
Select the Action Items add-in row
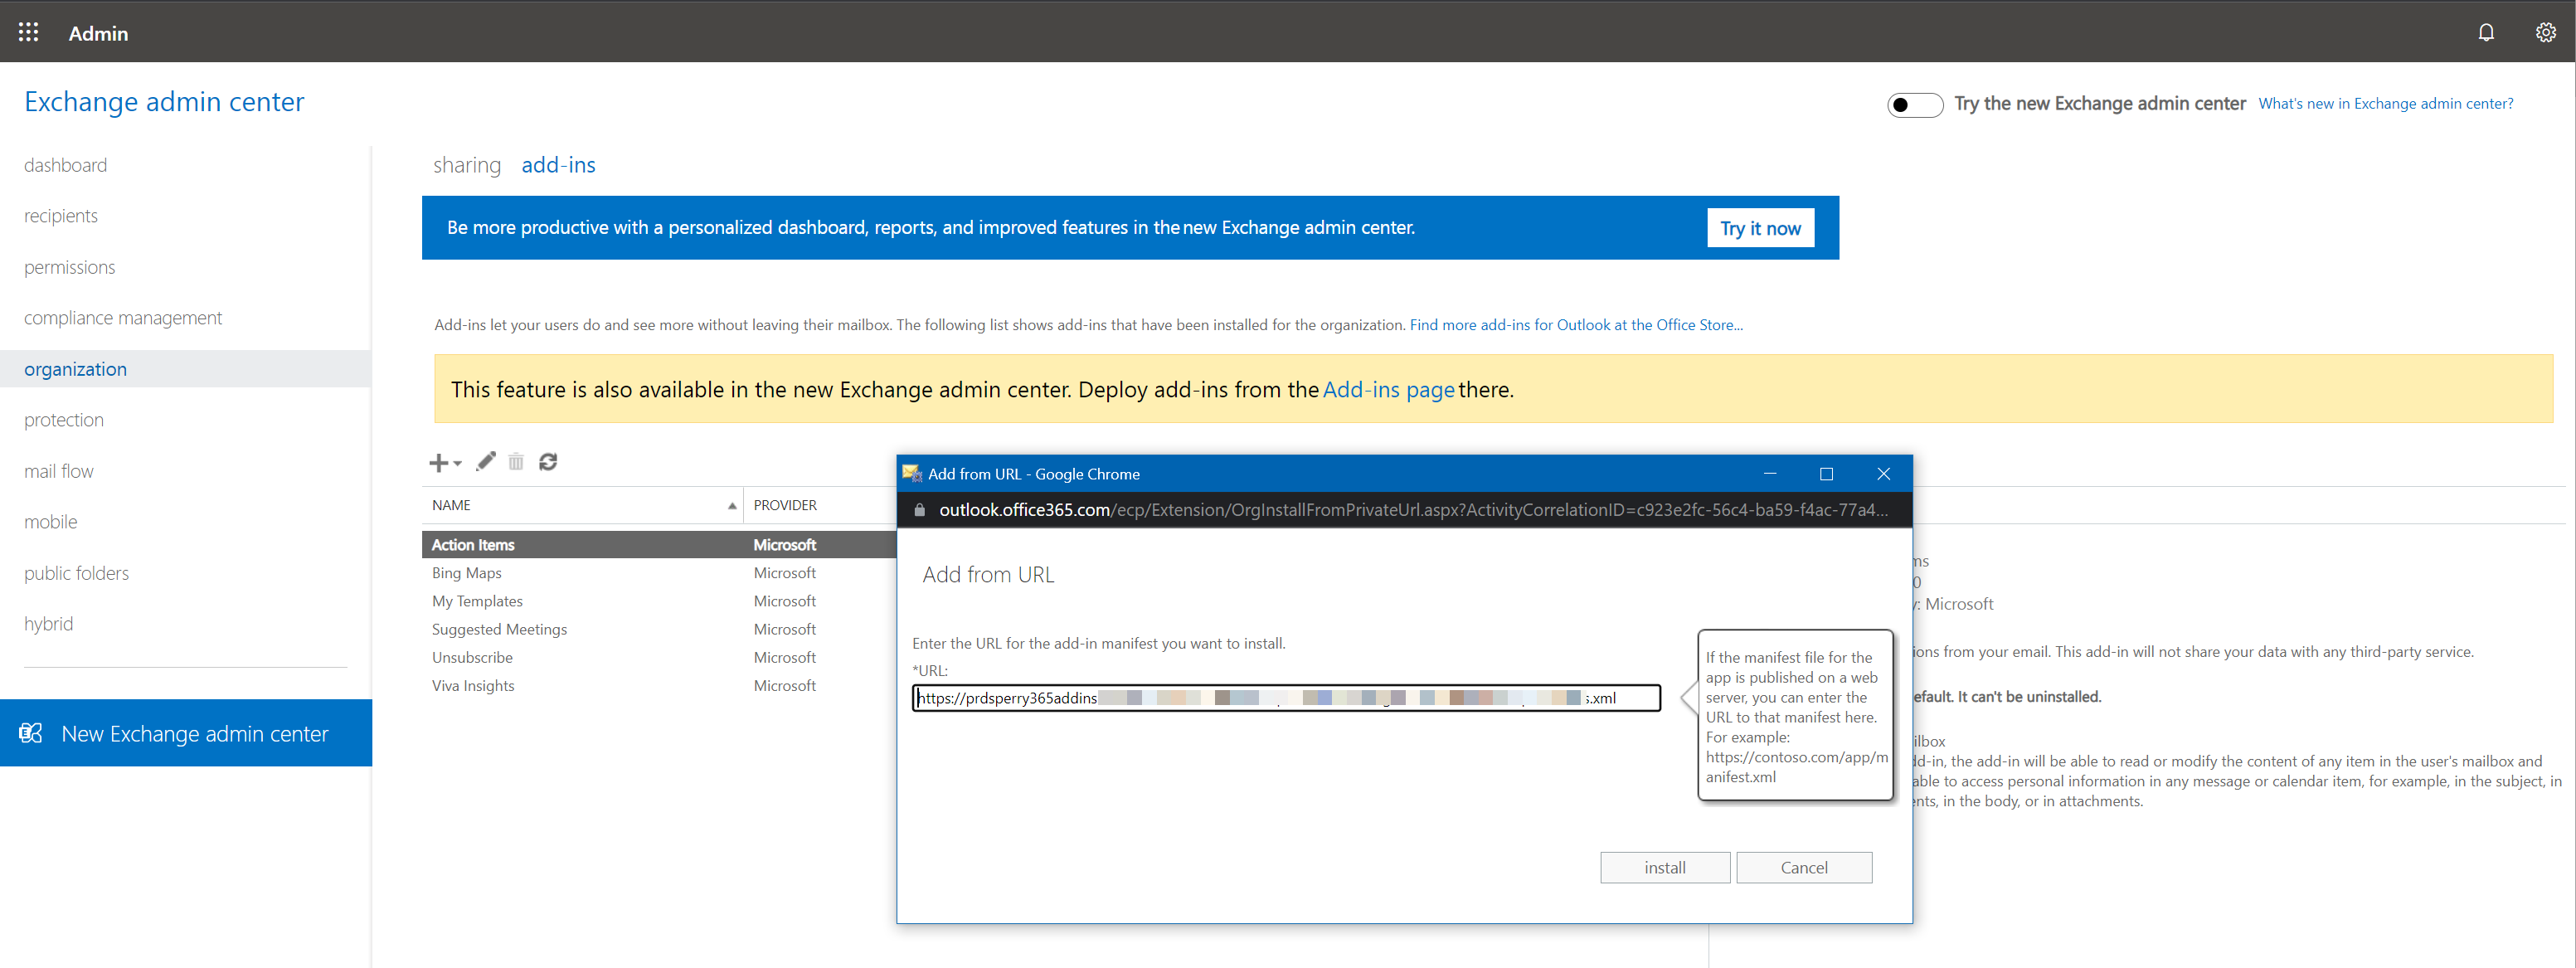coord(659,545)
